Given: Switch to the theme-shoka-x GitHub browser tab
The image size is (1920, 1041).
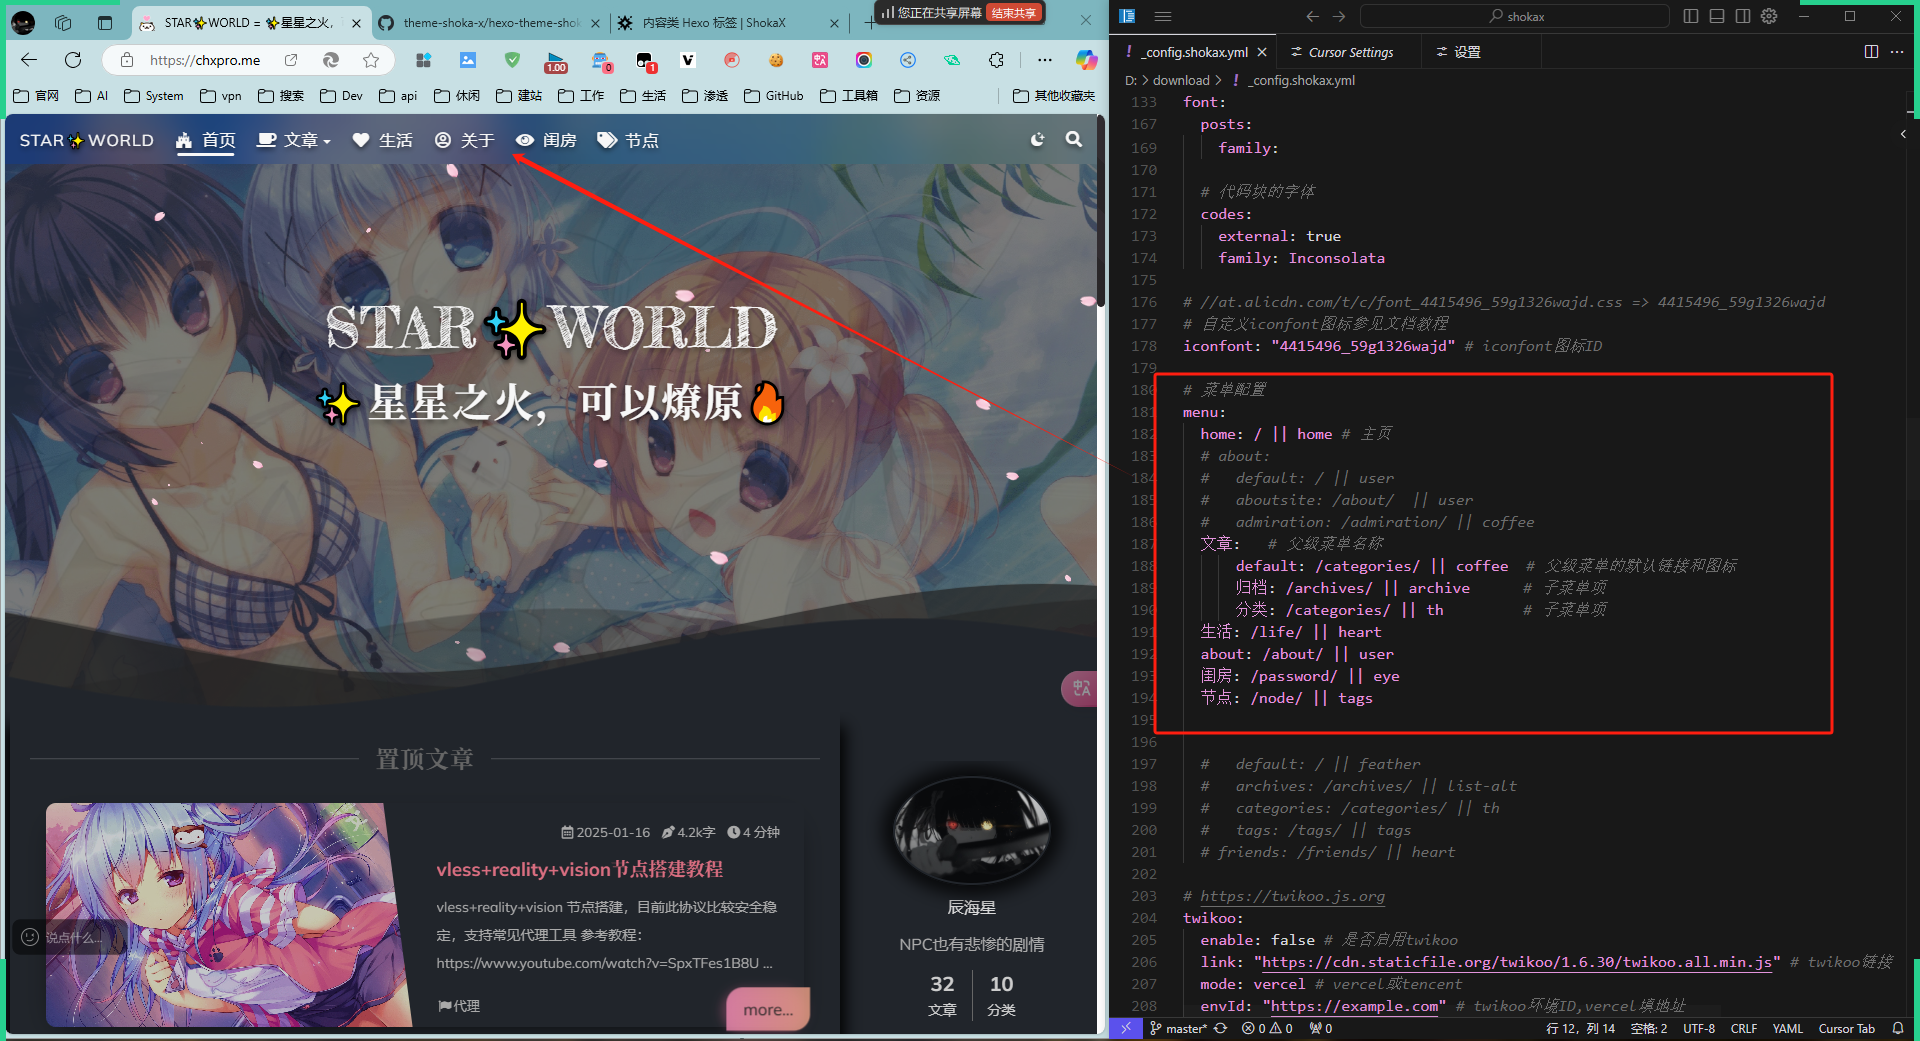Looking at the screenshot, I should coord(490,22).
